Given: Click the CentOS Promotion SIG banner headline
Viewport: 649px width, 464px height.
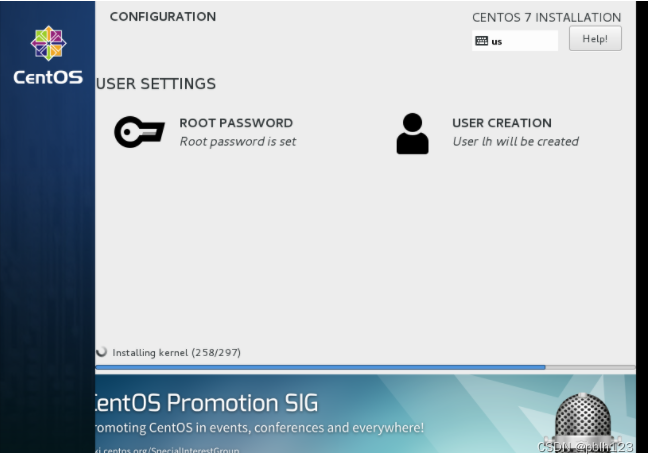Looking at the screenshot, I should point(206,403).
